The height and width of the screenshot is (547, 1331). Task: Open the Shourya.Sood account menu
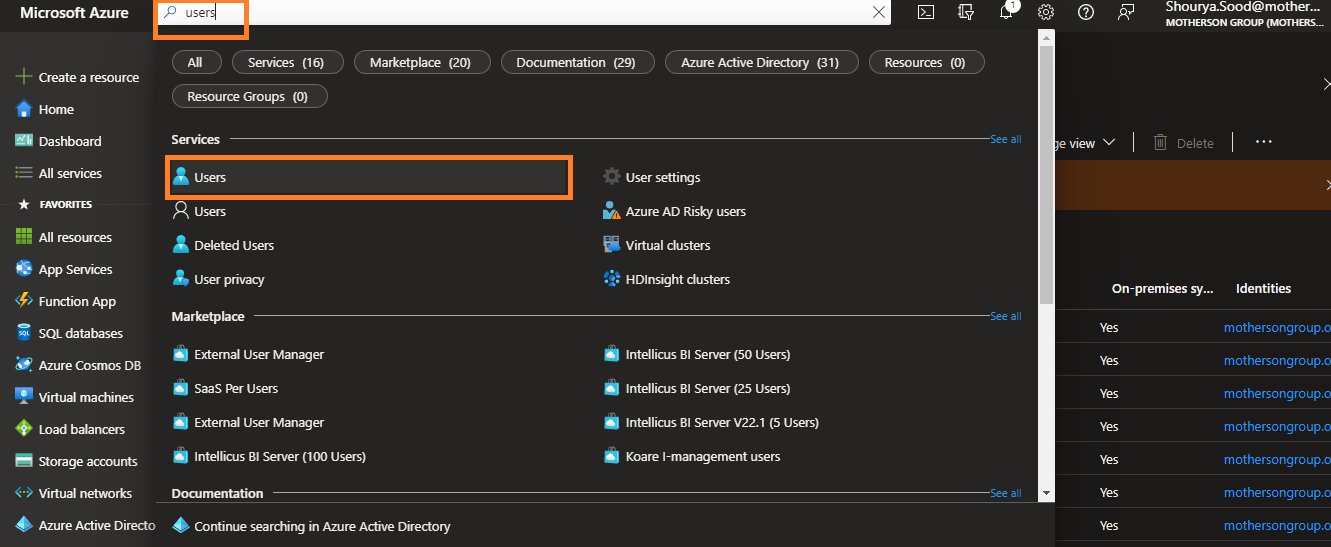(x=1247, y=13)
